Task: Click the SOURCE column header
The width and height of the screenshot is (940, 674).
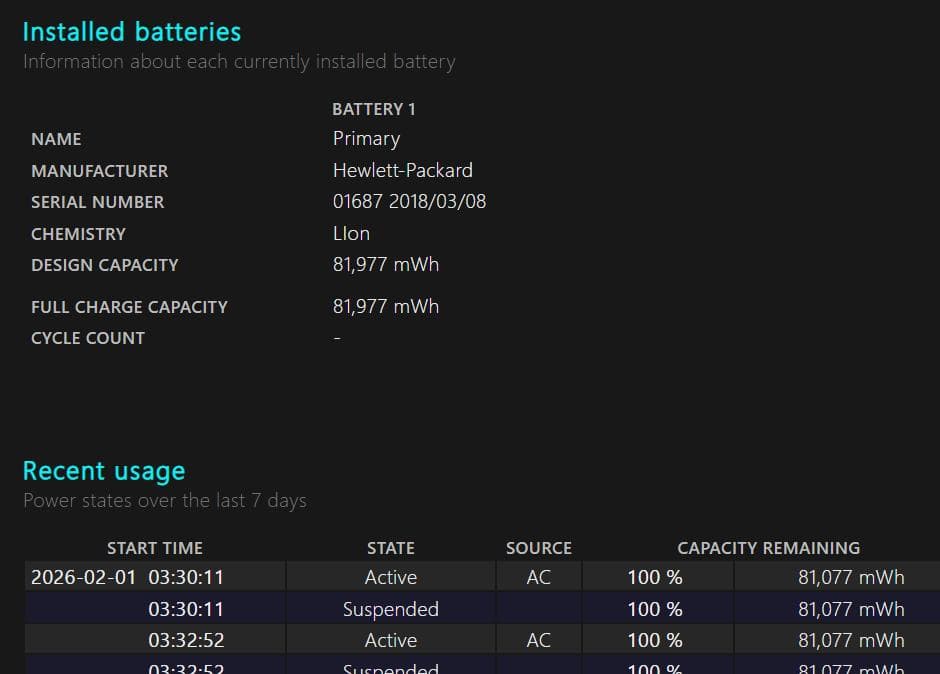Action: [538, 548]
